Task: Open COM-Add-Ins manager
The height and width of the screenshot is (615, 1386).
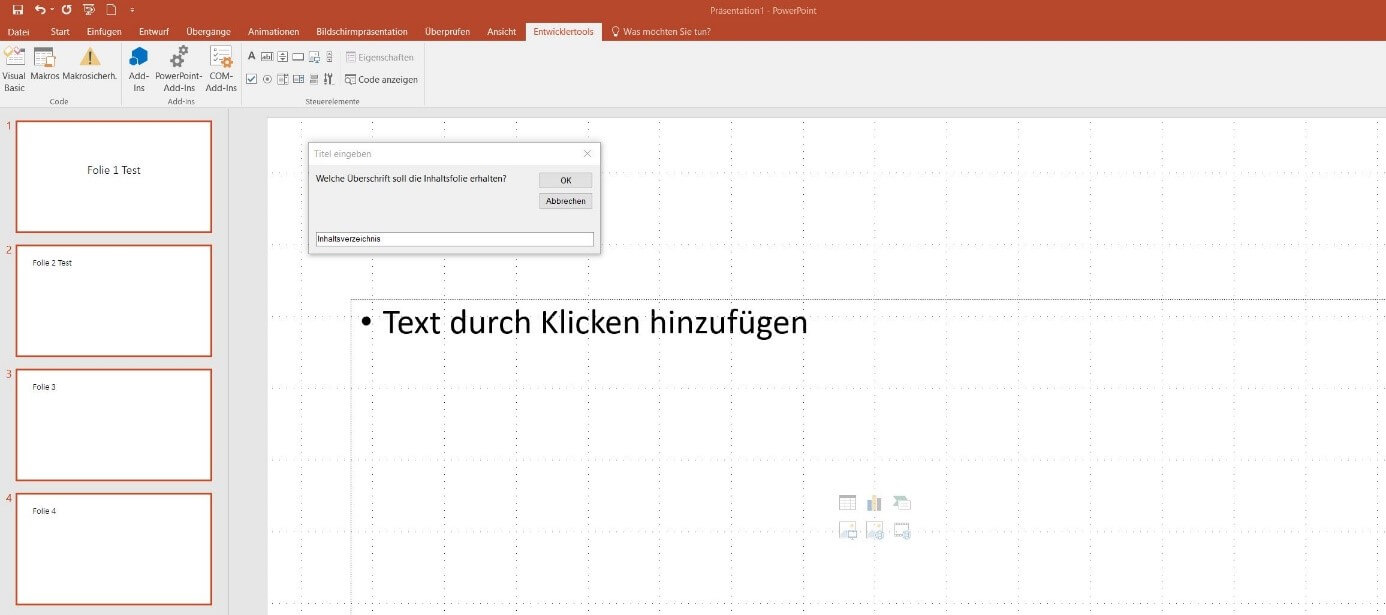Action: tap(221, 69)
